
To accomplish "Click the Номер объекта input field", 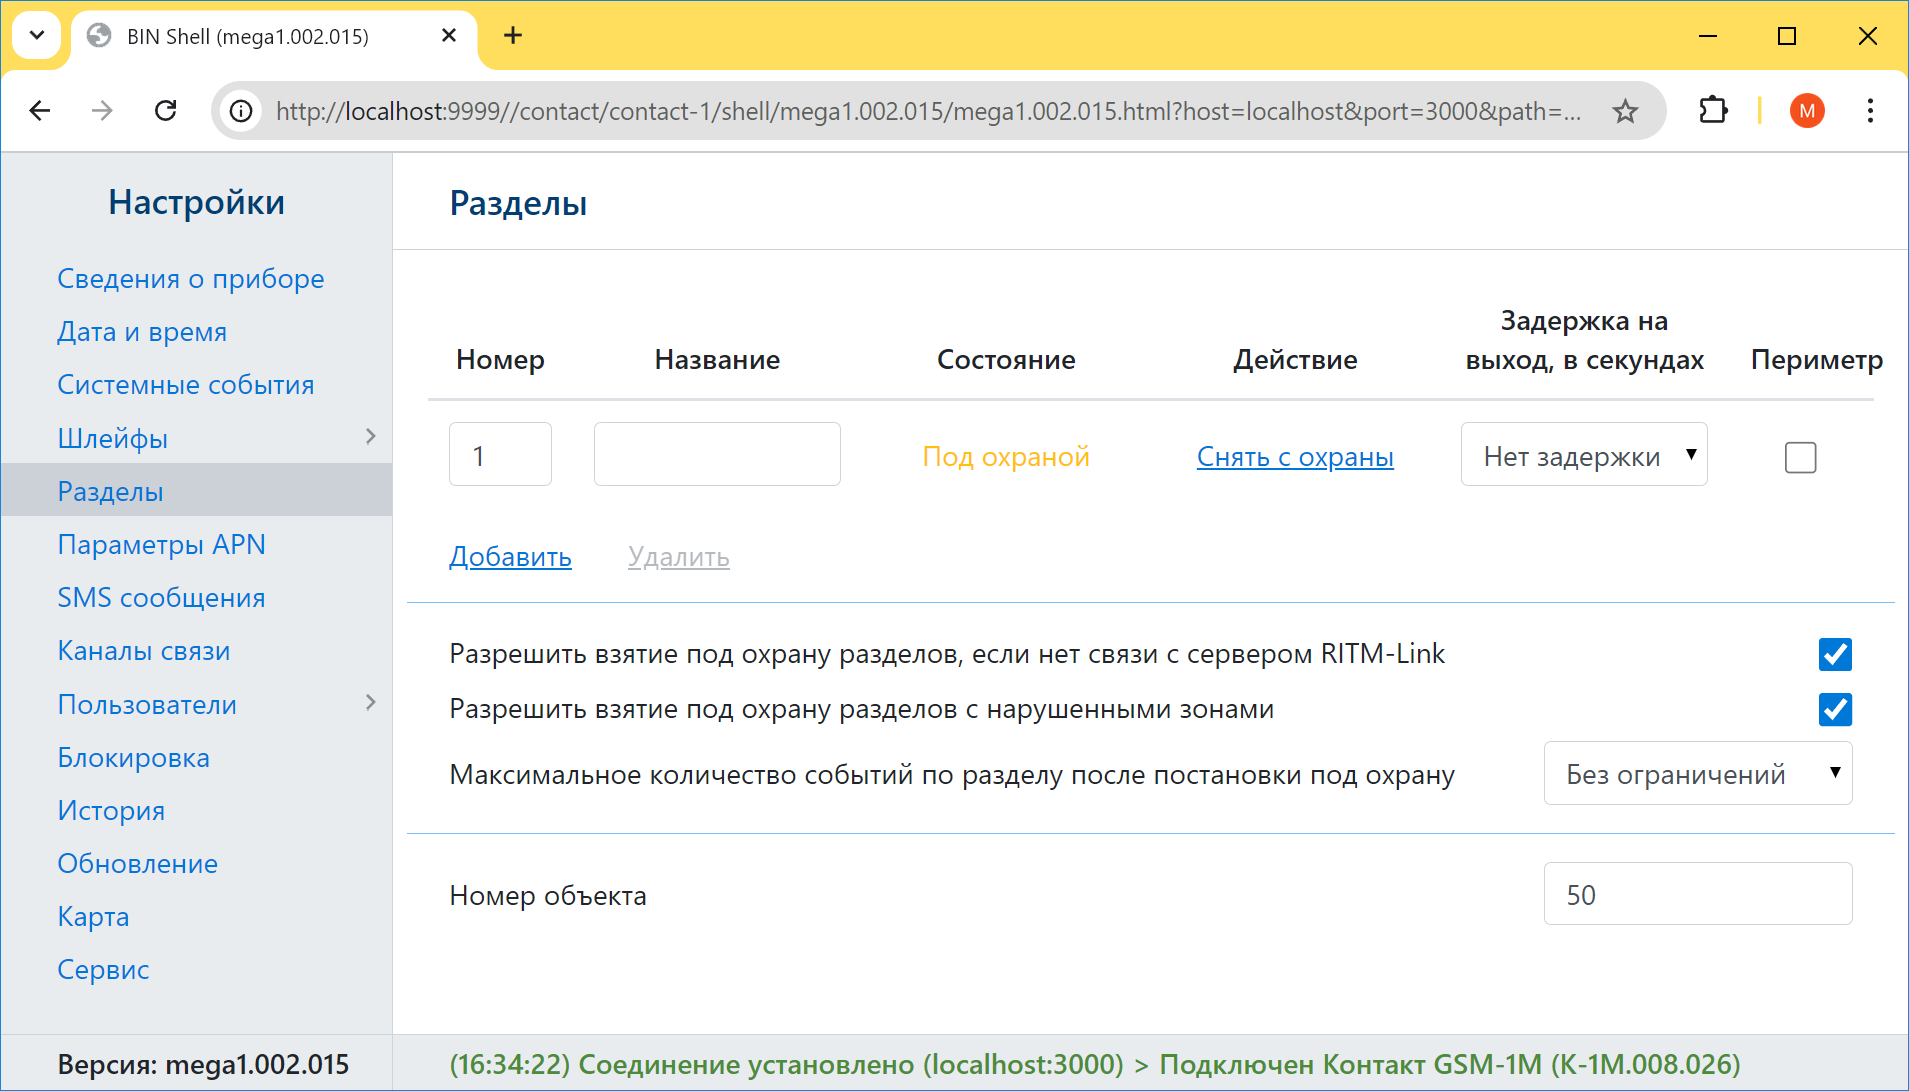I will [x=1697, y=894].
